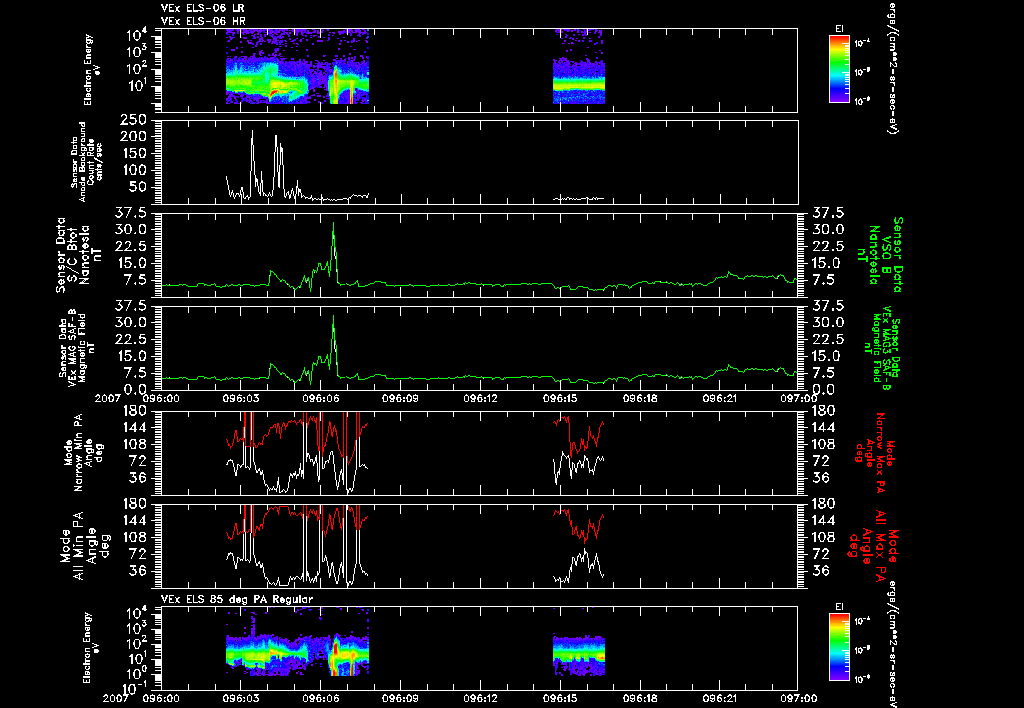1024x708 pixels.
Task: Select the 'VEx ELS-06 LR' title text
Action: coord(203,8)
